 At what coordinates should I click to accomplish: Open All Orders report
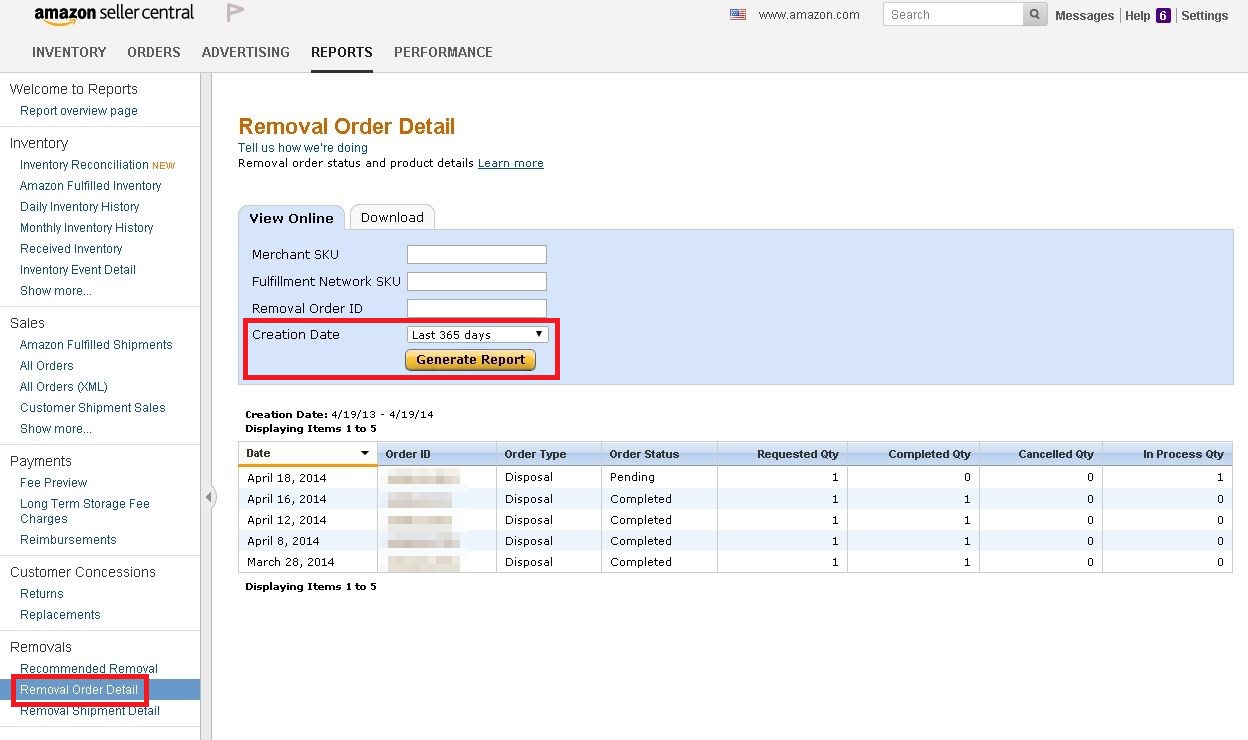pyautogui.click(x=47, y=366)
